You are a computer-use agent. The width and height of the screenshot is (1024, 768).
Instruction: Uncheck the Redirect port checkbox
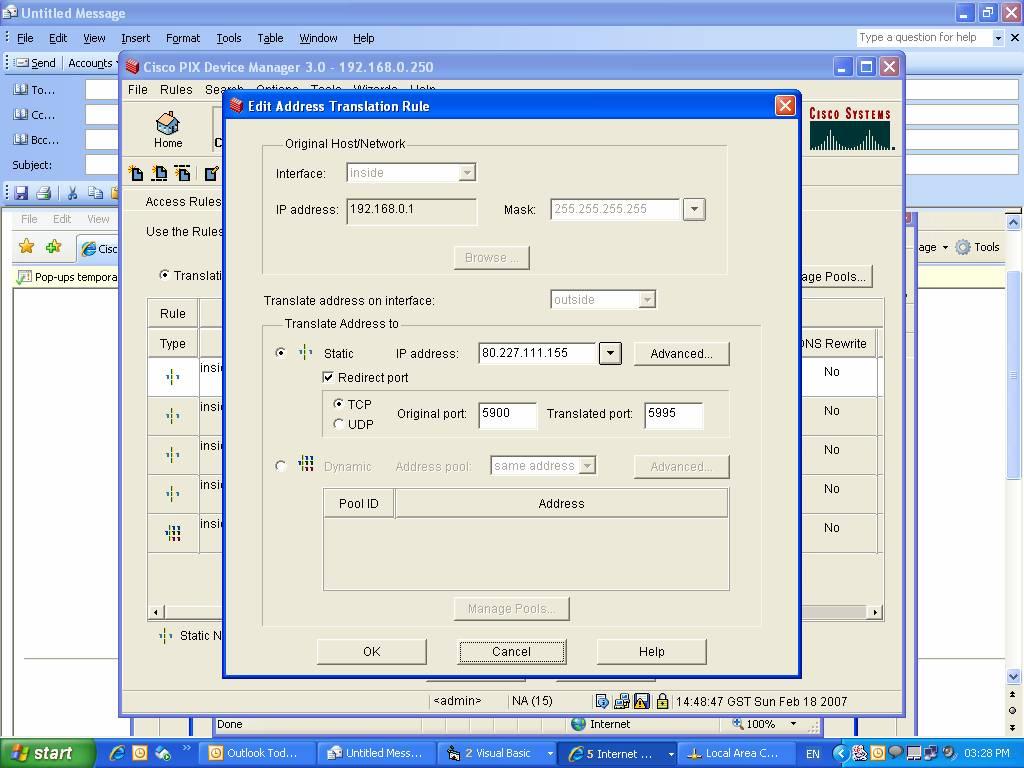click(x=328, y=378)
